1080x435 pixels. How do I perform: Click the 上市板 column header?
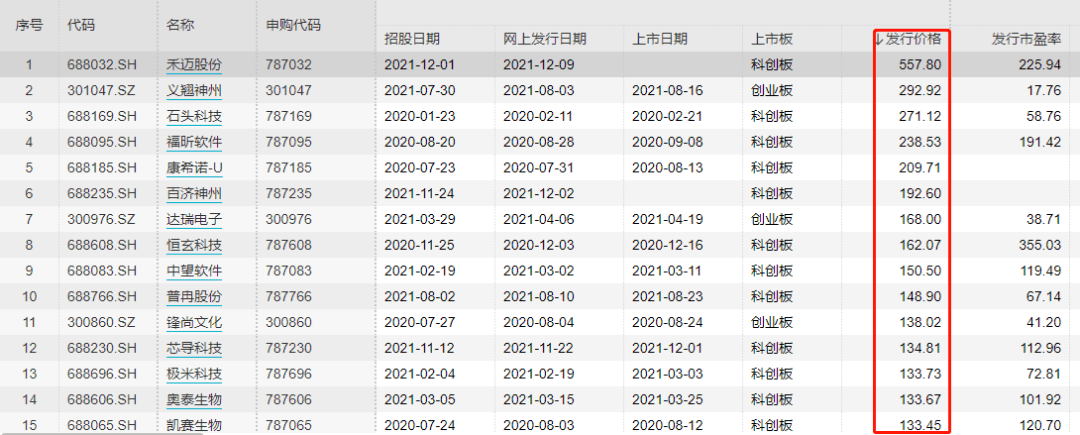click(772, 39)
